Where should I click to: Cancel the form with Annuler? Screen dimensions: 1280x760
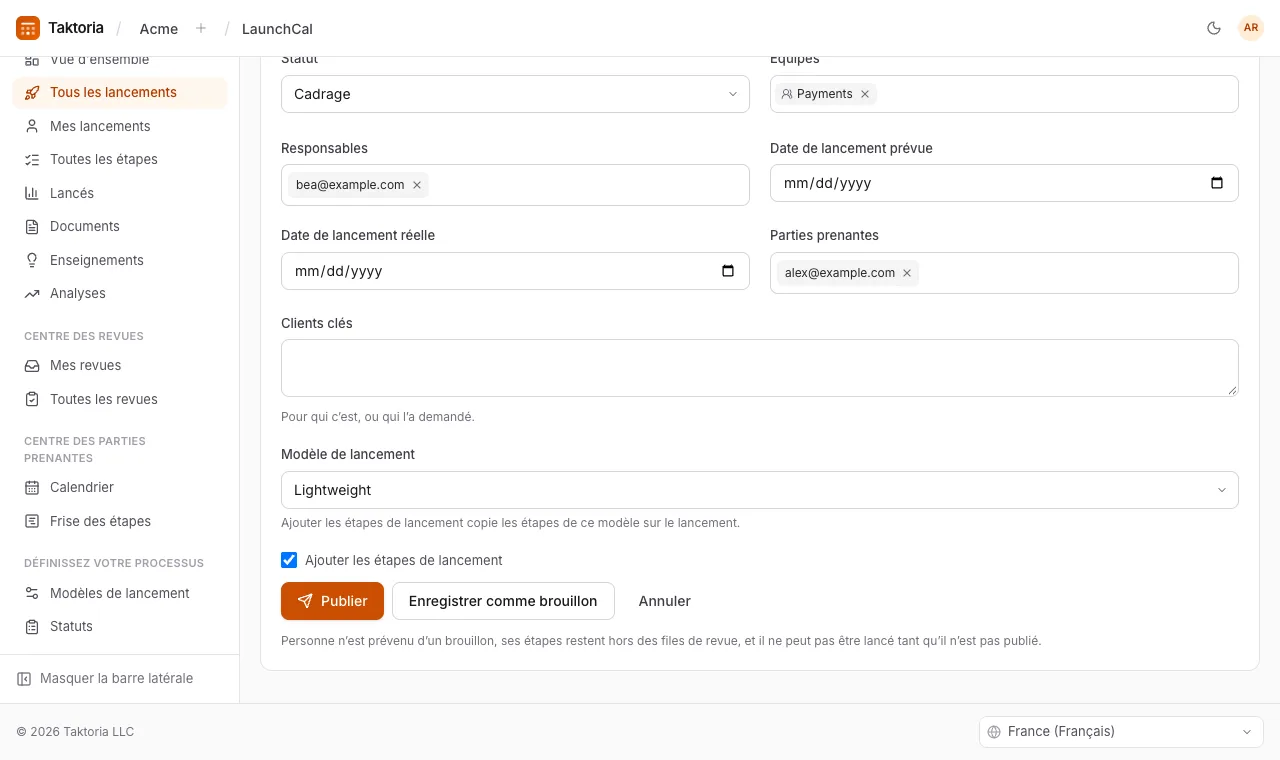pyautogui.click(x=665, y=601)
